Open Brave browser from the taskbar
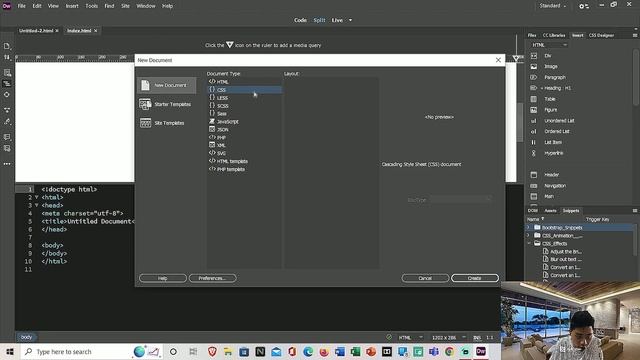 [212, 351]
